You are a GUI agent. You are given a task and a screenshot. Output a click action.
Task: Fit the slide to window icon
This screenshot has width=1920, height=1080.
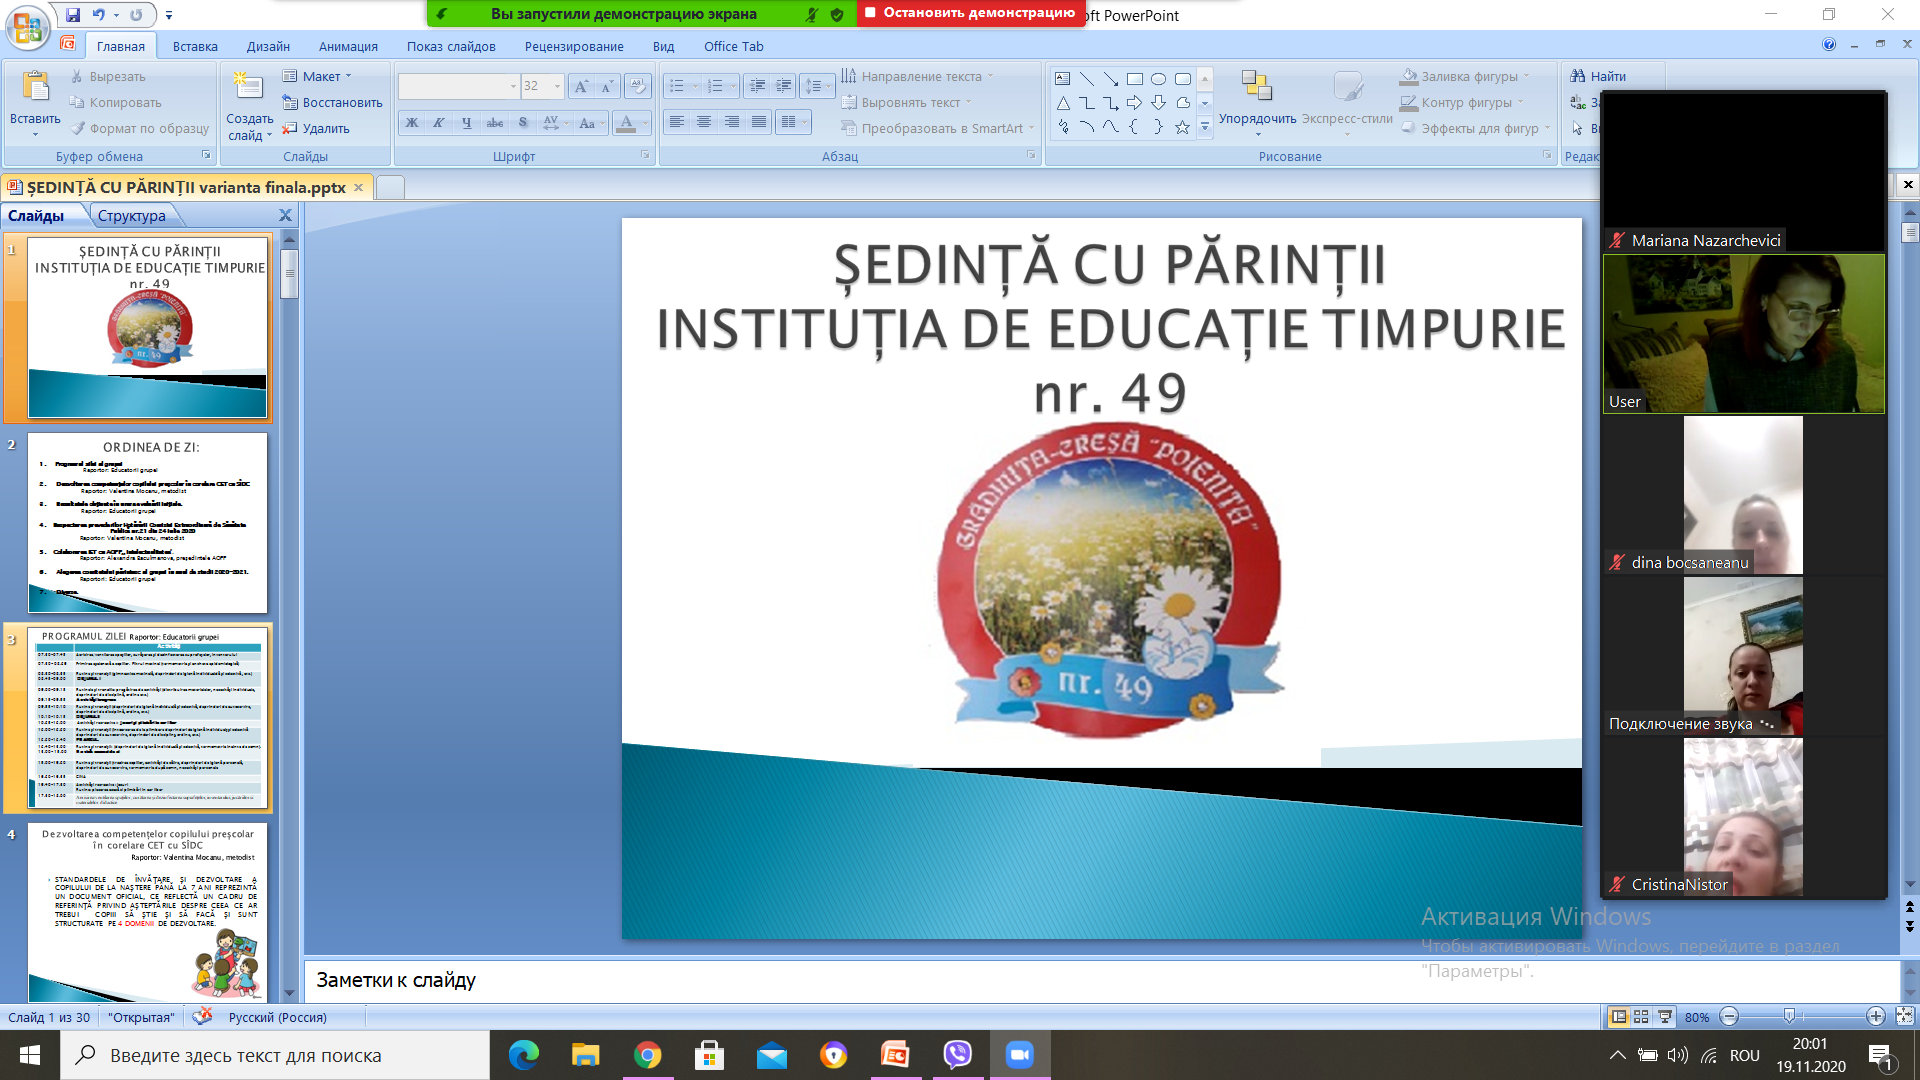click(x=1904, y=1017)
